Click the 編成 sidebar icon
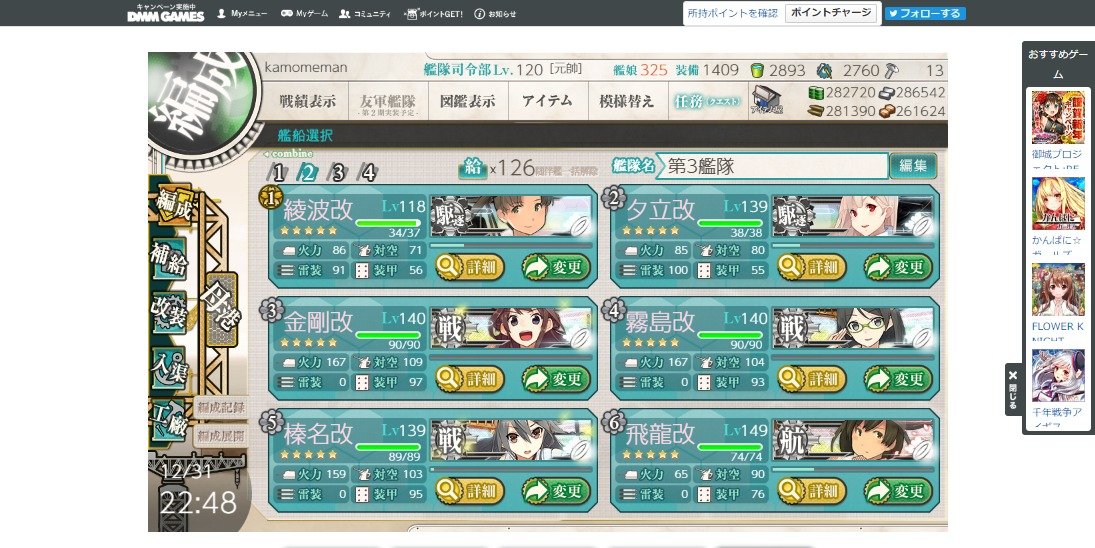Viewport: 1095px width, 548px height. (x=170, y=202)
